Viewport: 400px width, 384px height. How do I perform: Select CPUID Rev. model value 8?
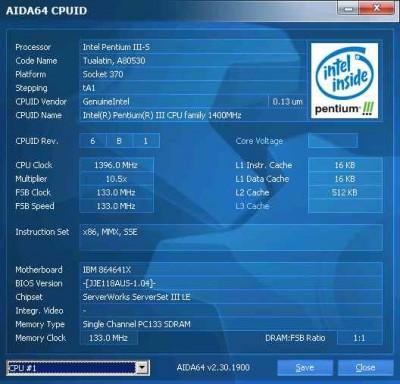click(119, 141)
